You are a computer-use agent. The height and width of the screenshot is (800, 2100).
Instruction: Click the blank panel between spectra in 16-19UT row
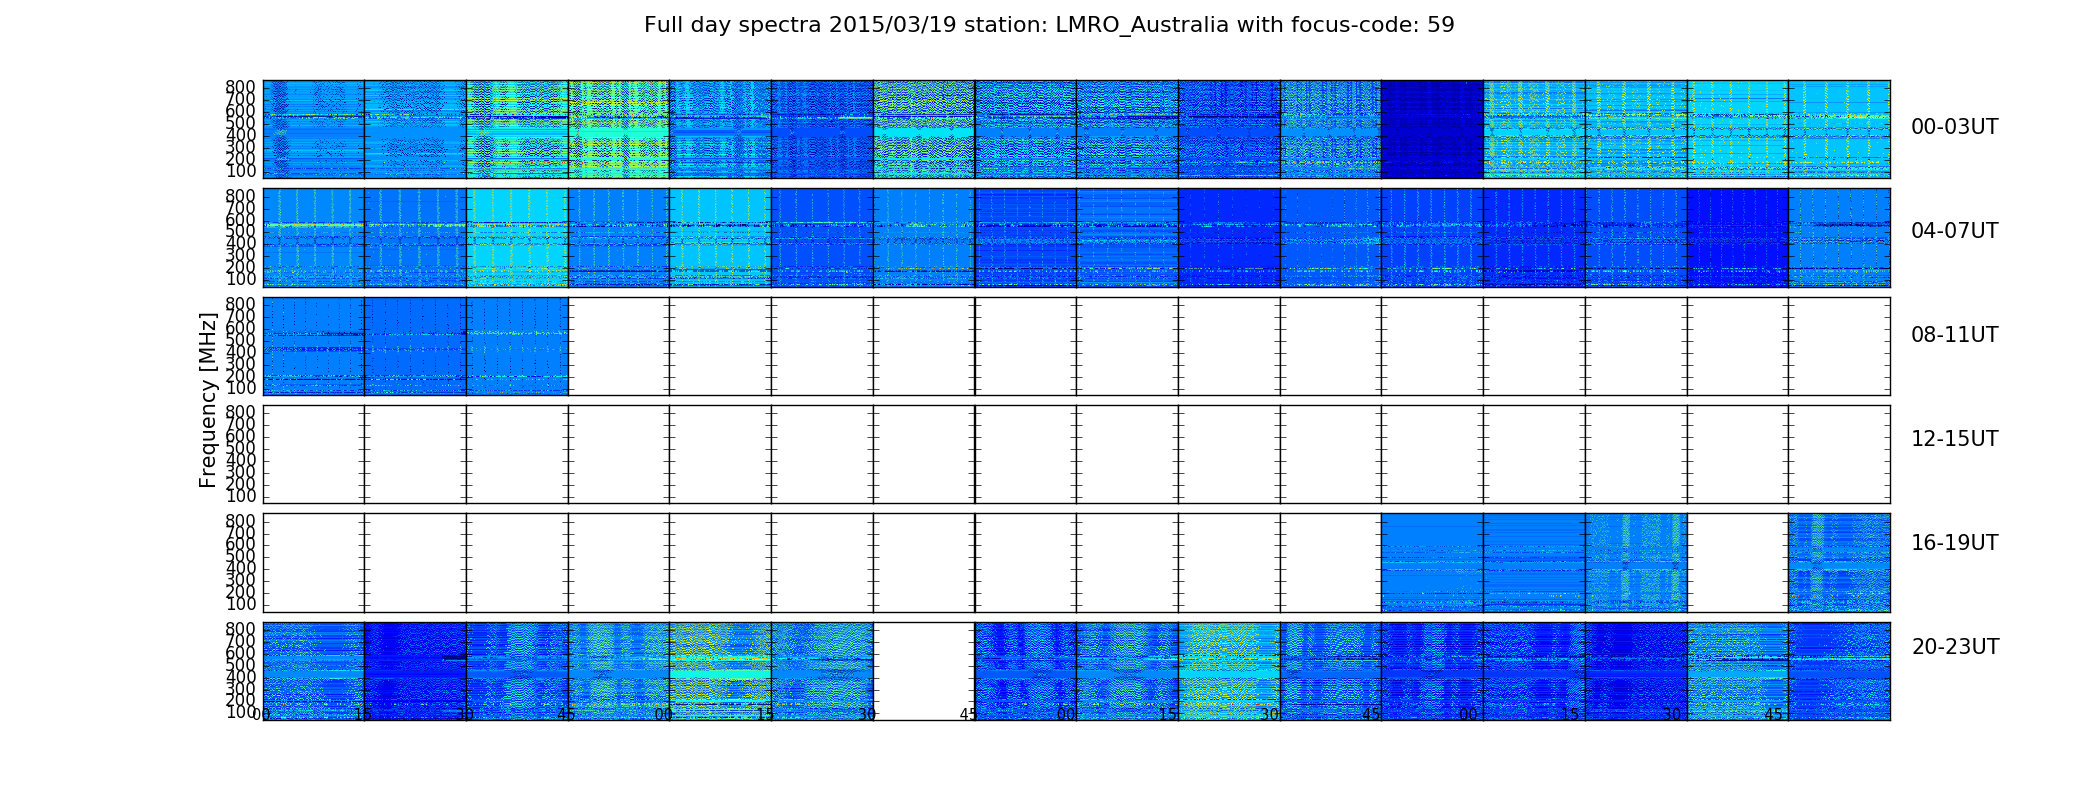click(x=1737, y=563)
